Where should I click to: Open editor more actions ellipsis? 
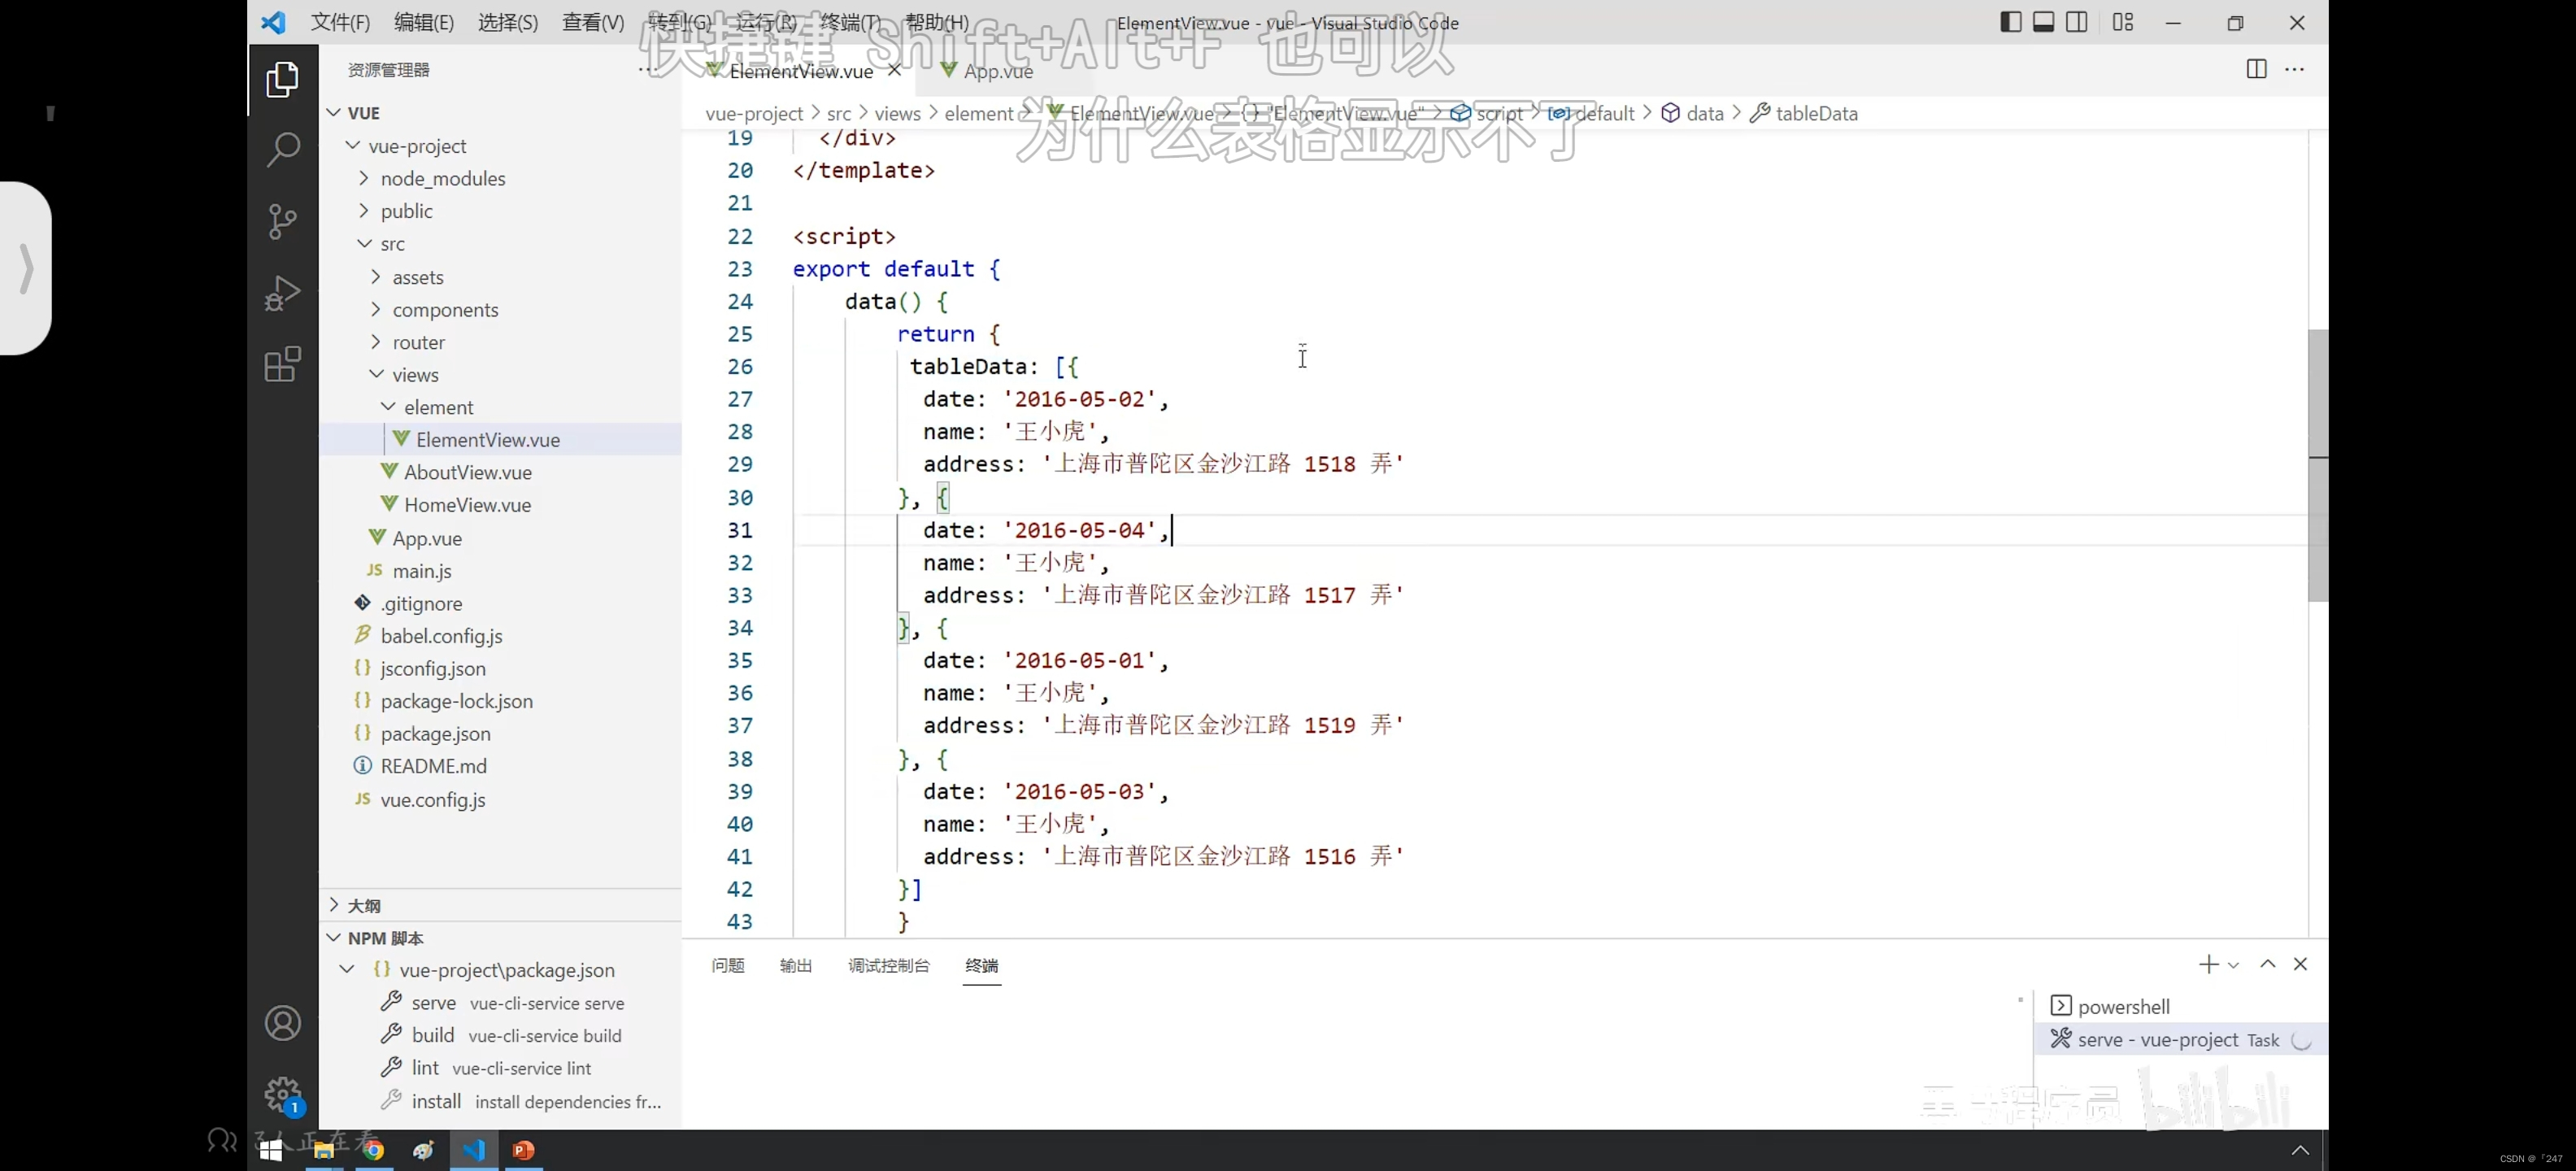(x=2295, y=69)
